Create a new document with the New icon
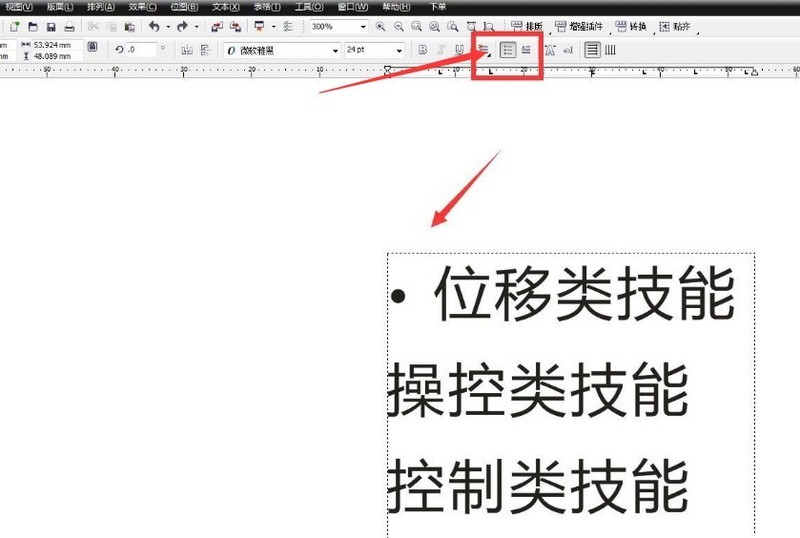This screenshot has height=538, width=800. [14, 27]
